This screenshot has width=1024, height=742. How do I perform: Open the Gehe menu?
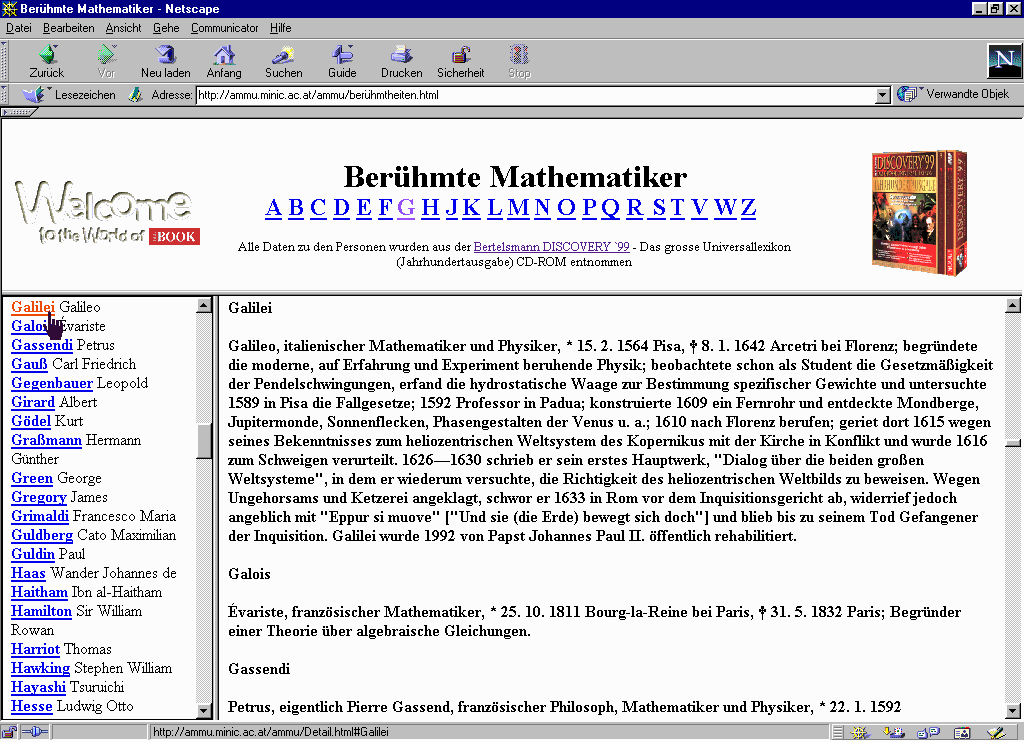166,28
